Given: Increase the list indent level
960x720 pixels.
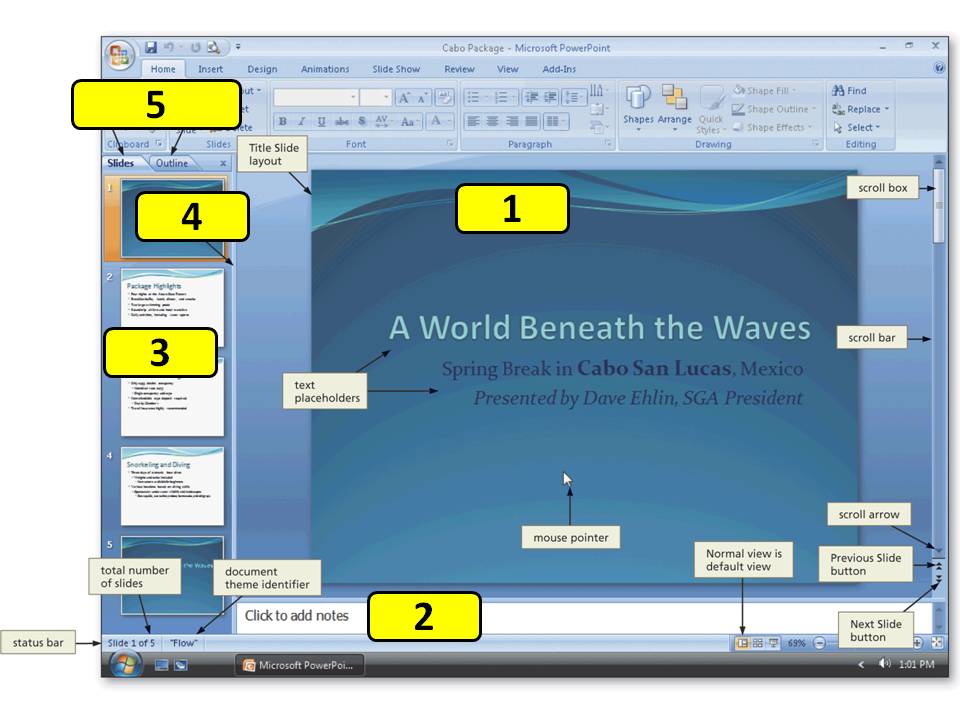Looking at the screenshot, I should 550,97.
